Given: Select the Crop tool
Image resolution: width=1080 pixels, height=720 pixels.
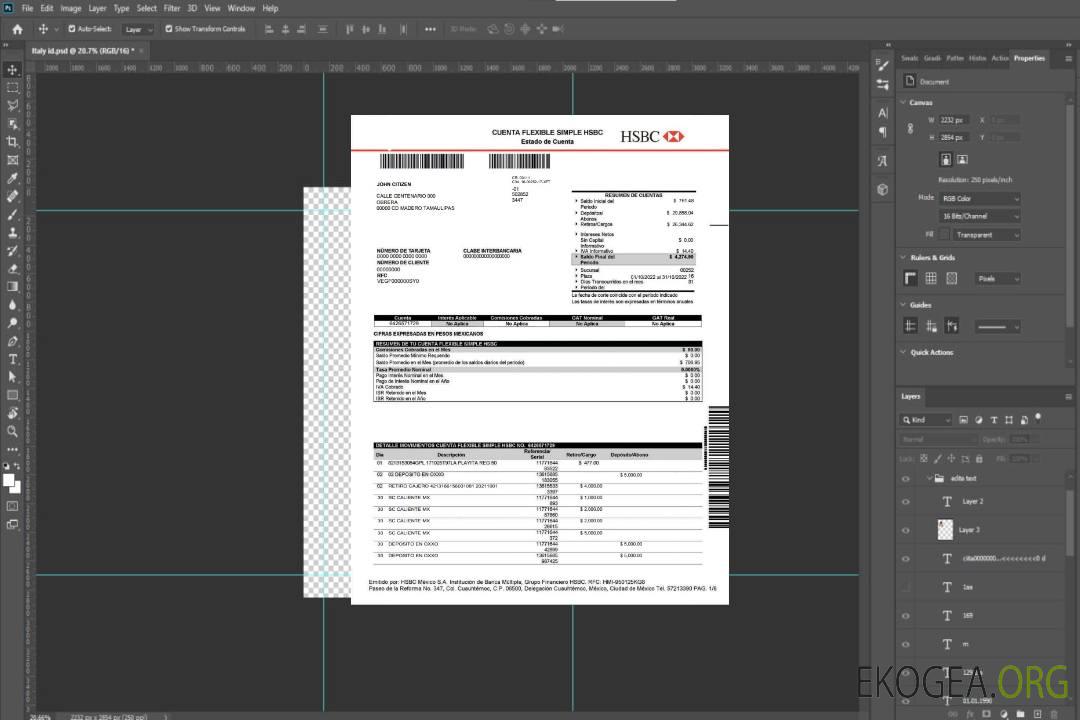Looking at the screenshot, I should [12, 142].
